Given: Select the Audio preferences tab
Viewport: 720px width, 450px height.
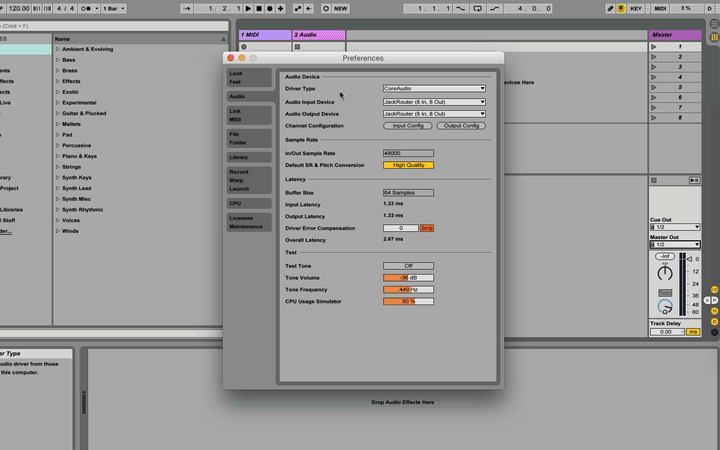Looking at the screenshot, I should [249, 96].
